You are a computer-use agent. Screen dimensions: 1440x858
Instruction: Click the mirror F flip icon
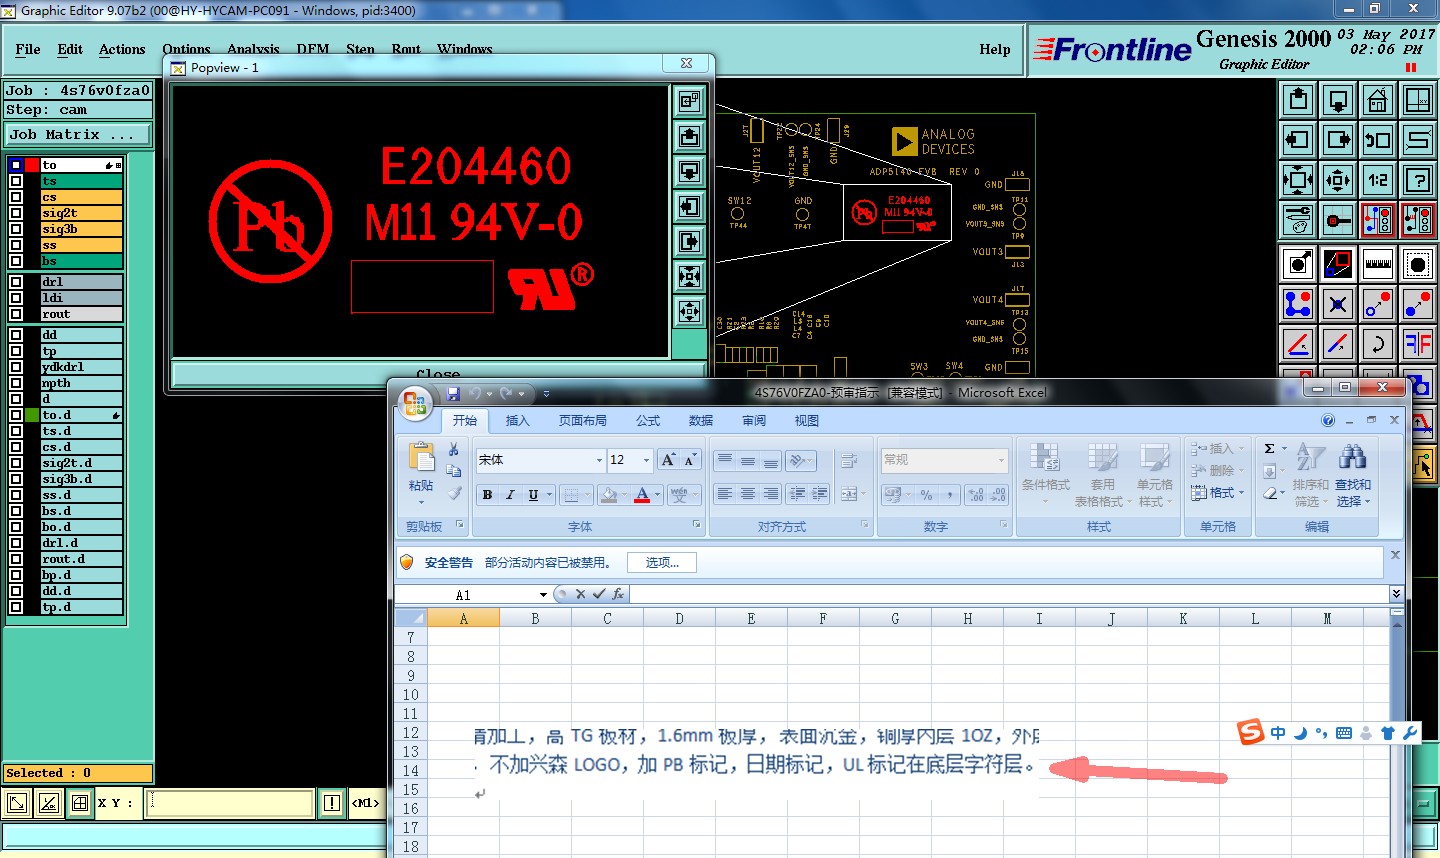[x=1418, y=344]
